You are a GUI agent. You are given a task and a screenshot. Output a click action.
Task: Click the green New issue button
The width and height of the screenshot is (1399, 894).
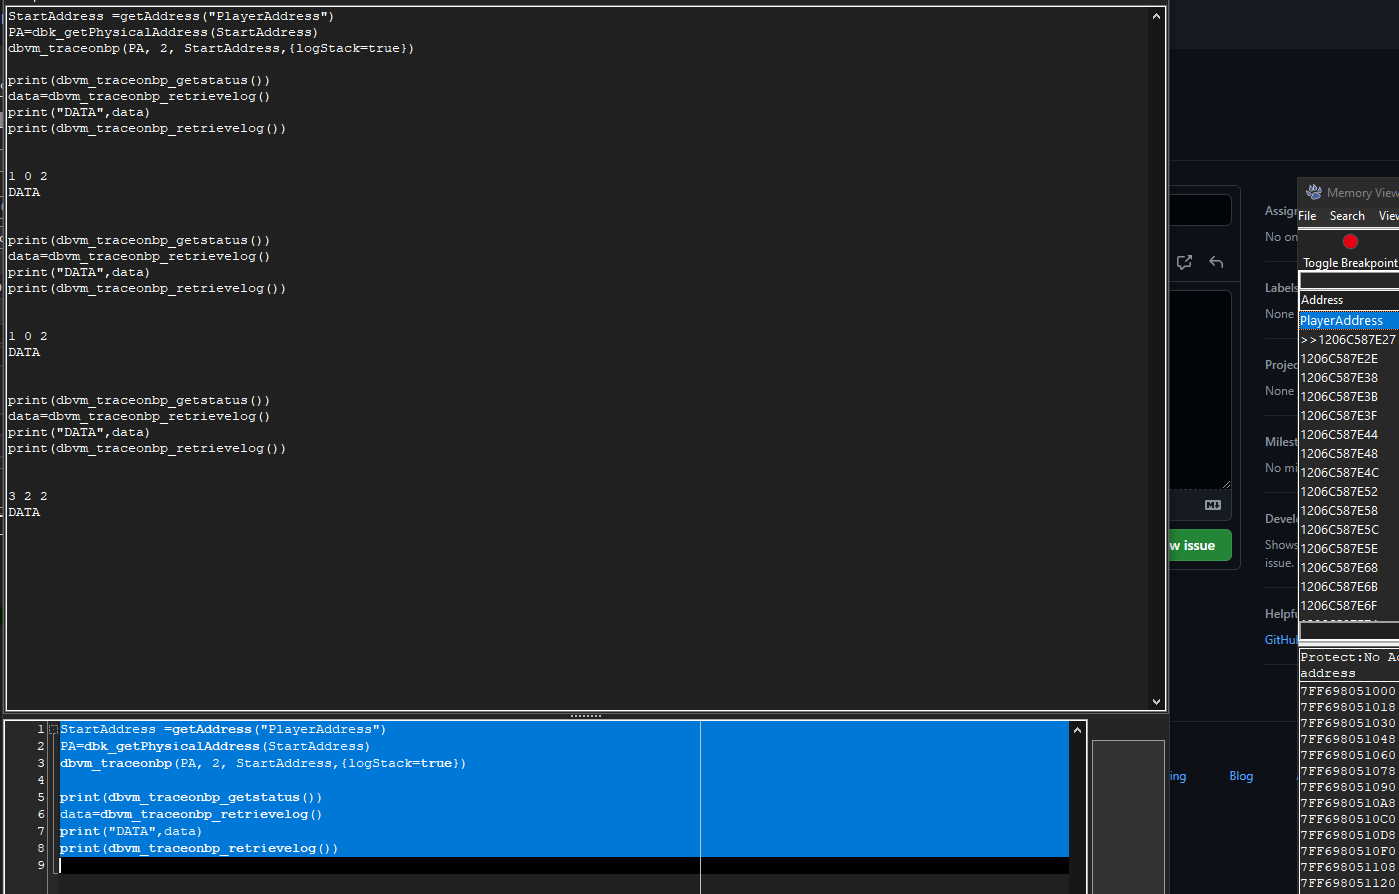point(1198,545)
